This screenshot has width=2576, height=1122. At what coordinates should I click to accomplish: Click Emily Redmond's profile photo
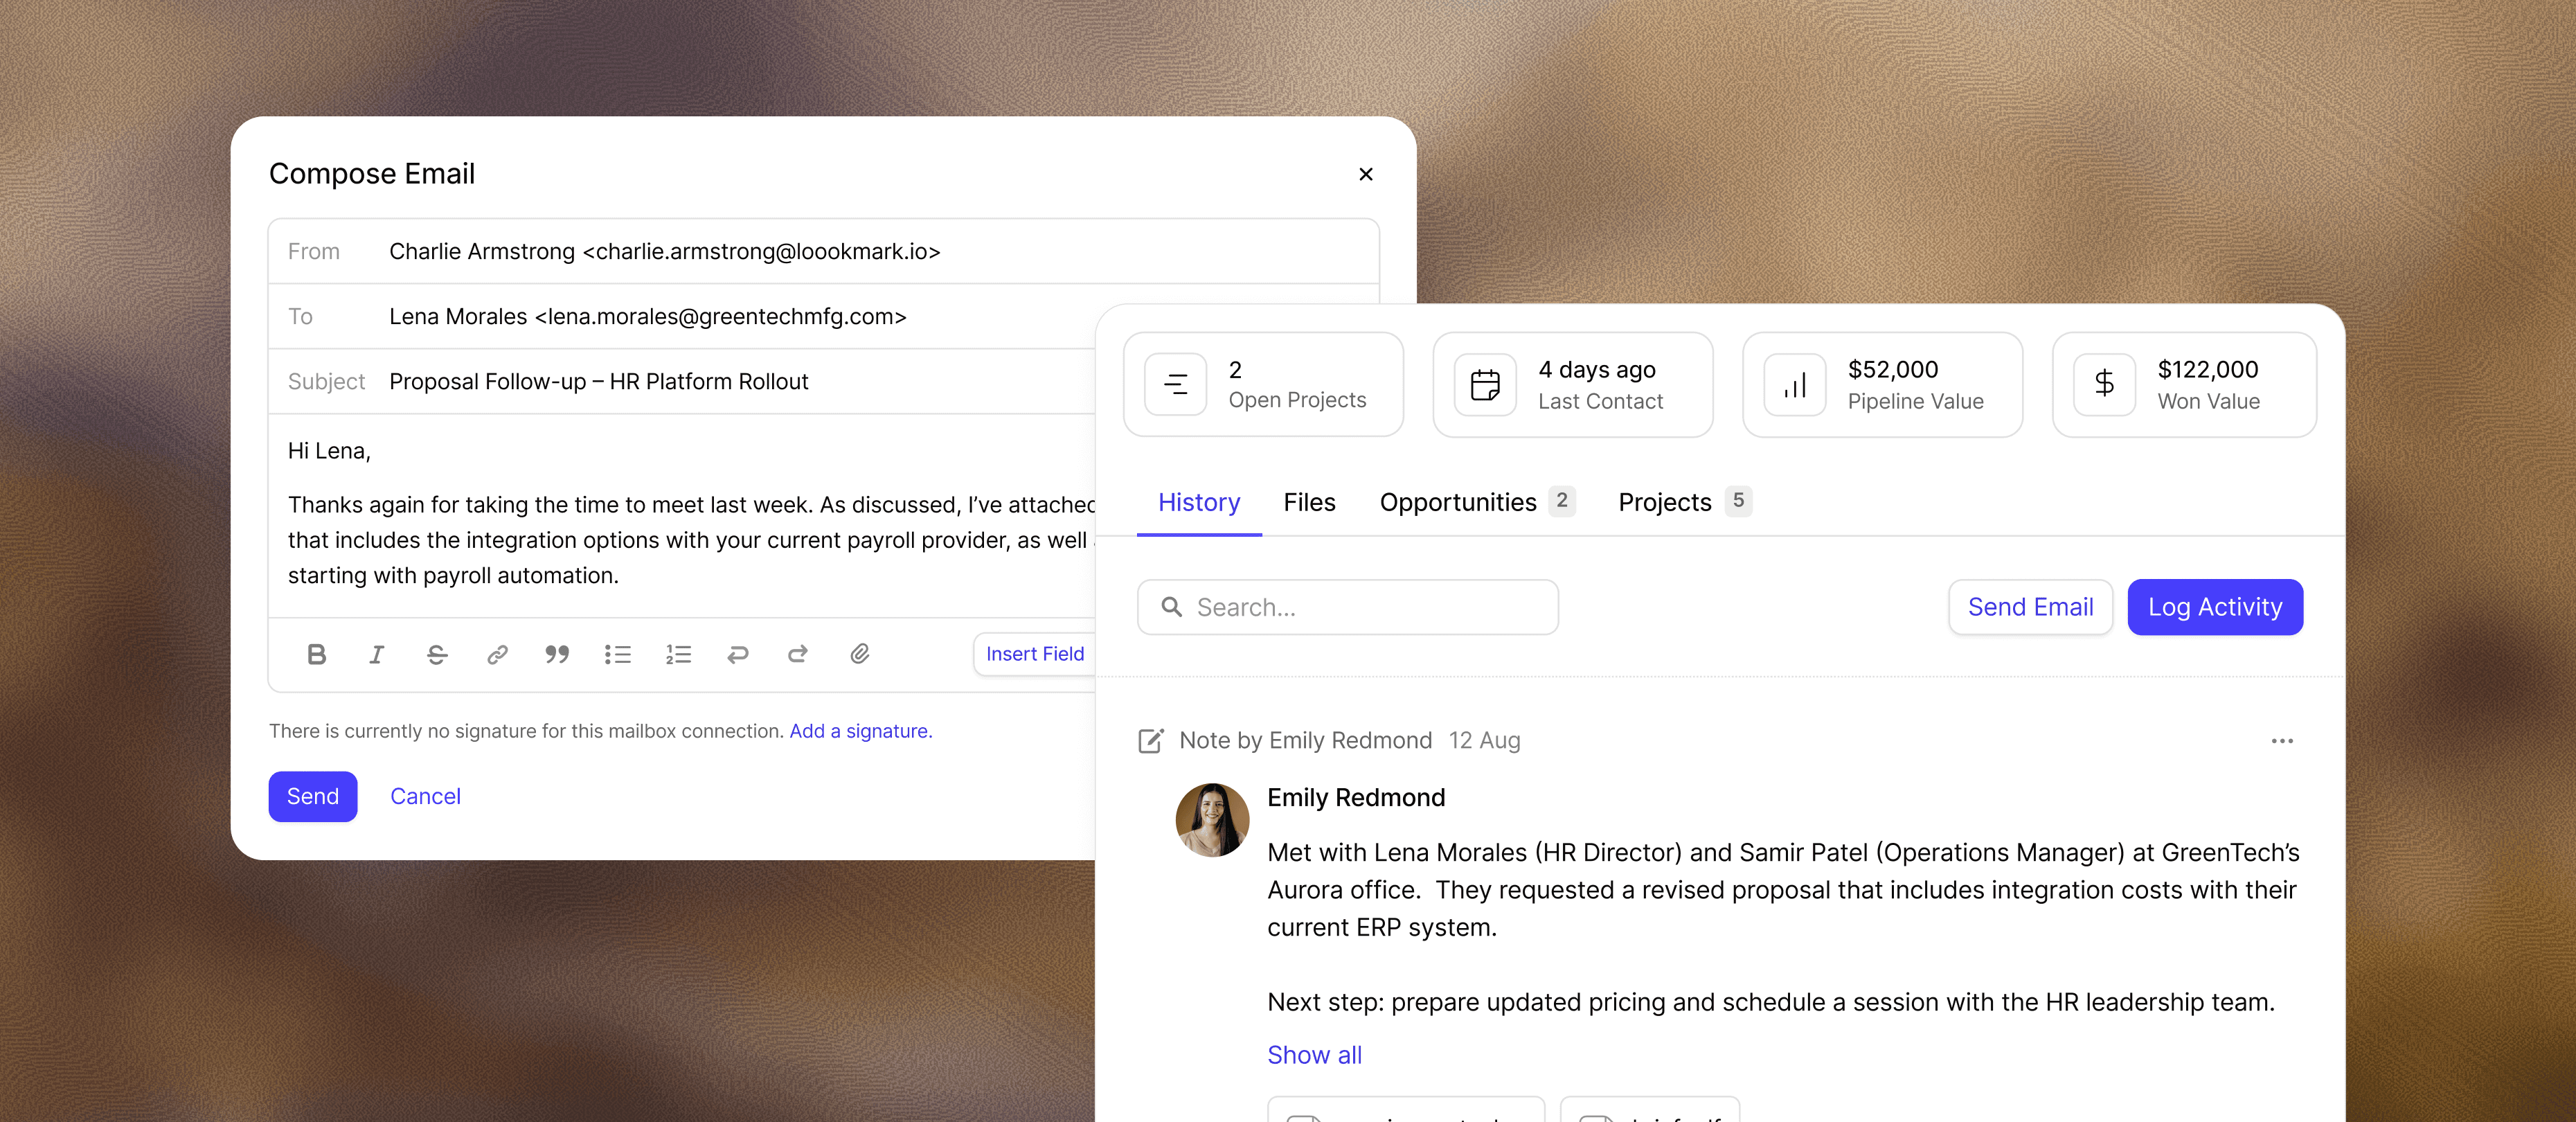click(x=1211, y=819)
